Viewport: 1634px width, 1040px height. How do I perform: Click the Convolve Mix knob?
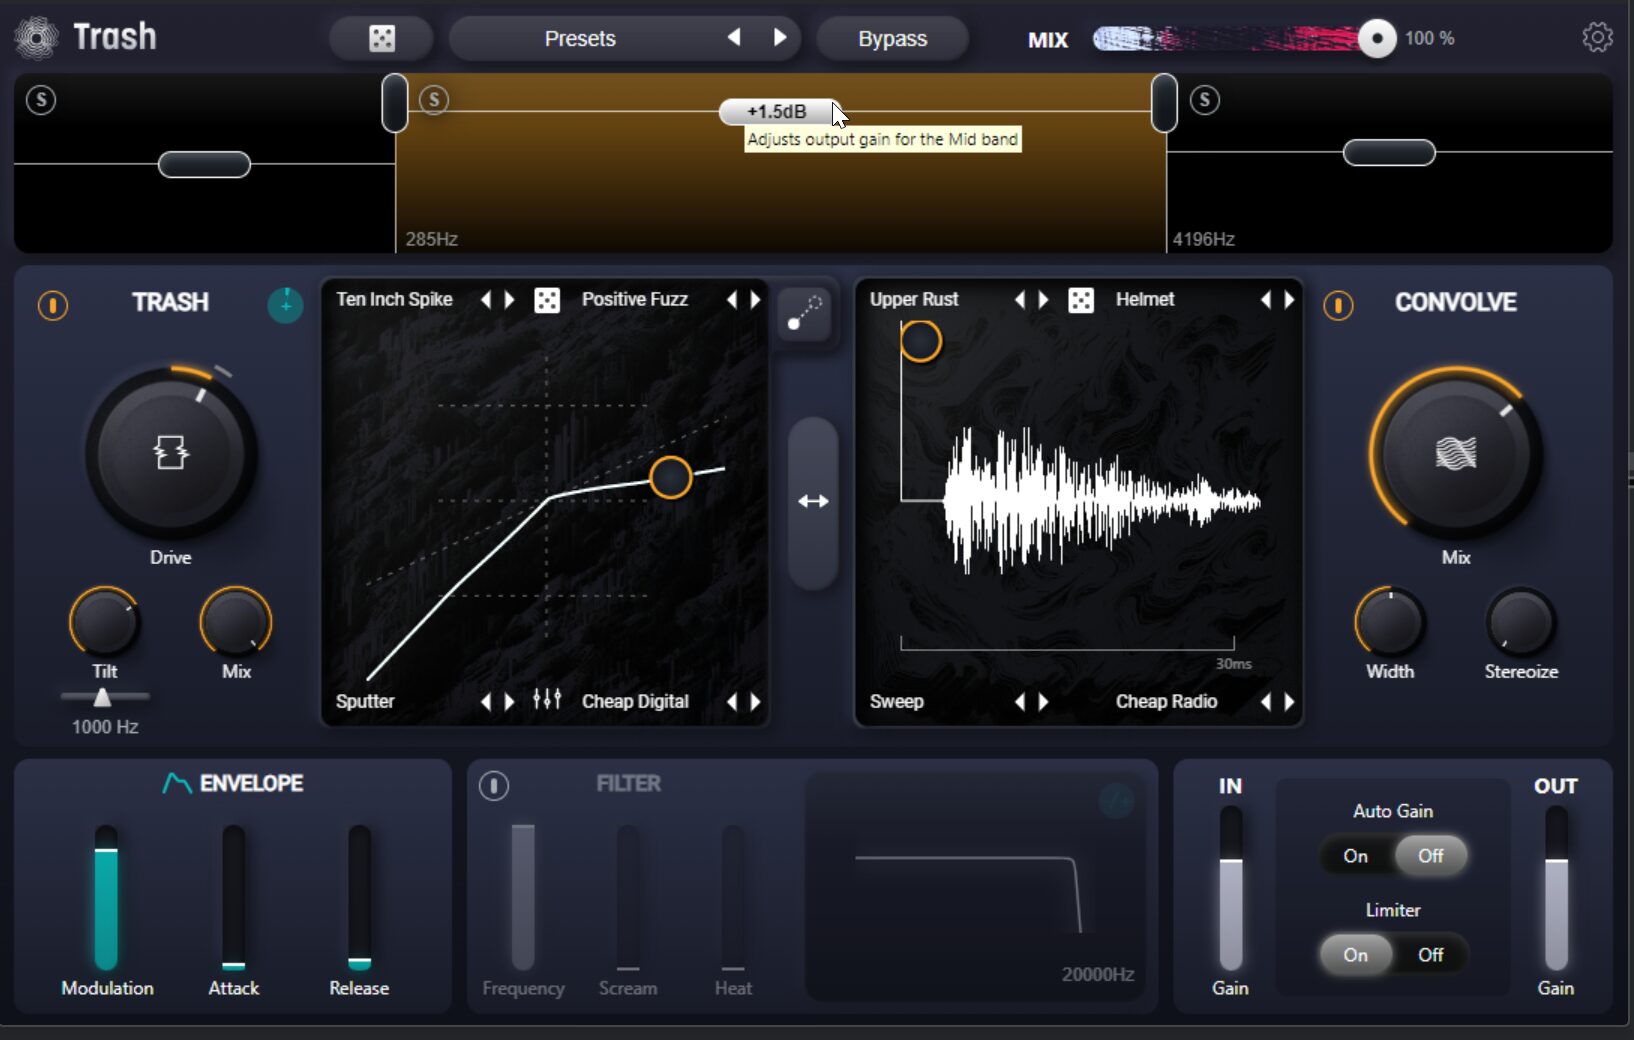point(1456,453)
